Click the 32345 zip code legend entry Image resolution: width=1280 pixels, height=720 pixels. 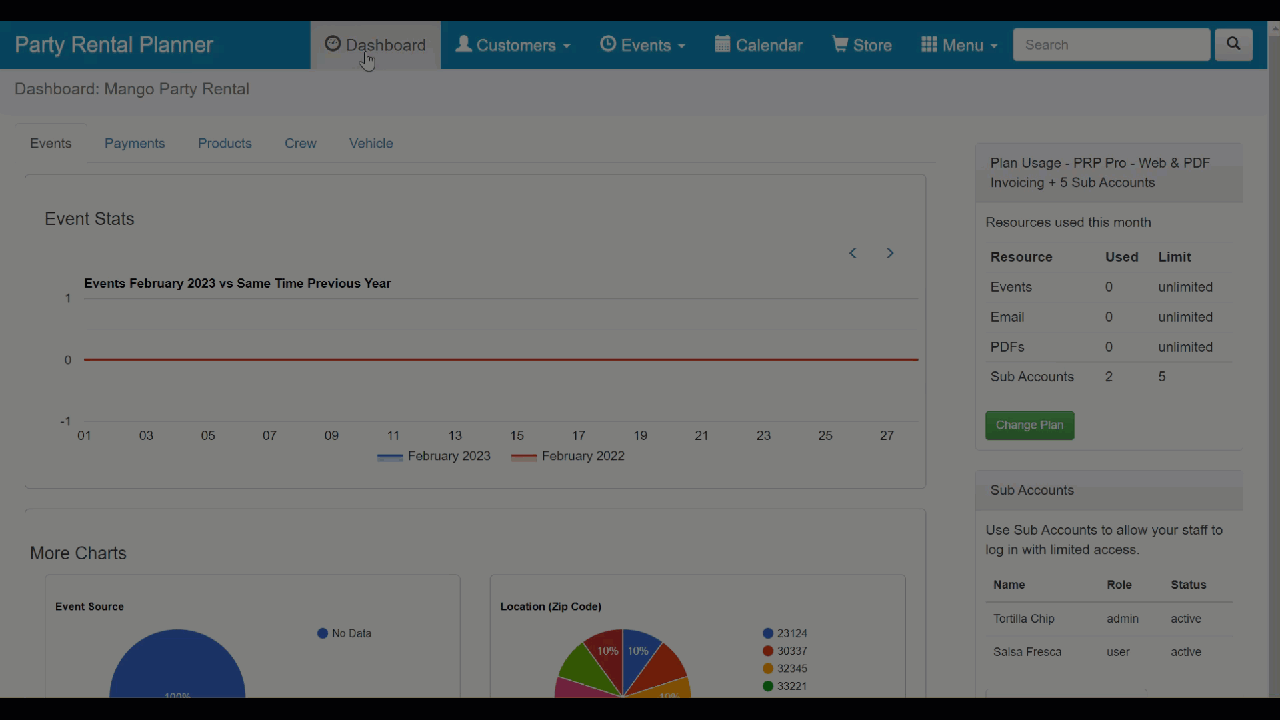784,668
